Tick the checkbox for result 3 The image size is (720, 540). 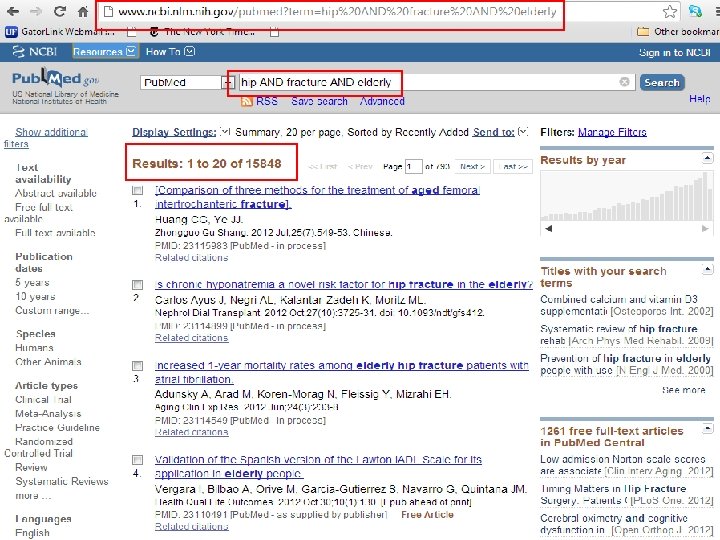pos(137,366)
